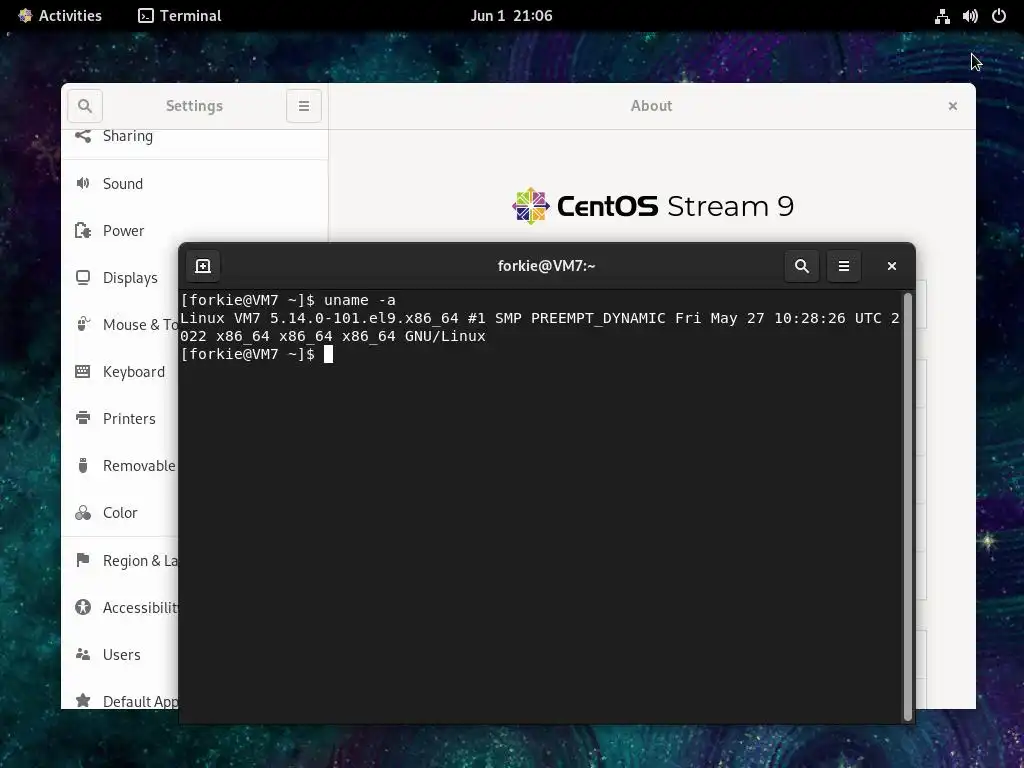Click the volume icon in the top bar
The height and width of the screenshot is (768, 1024).
coord(970,16)
